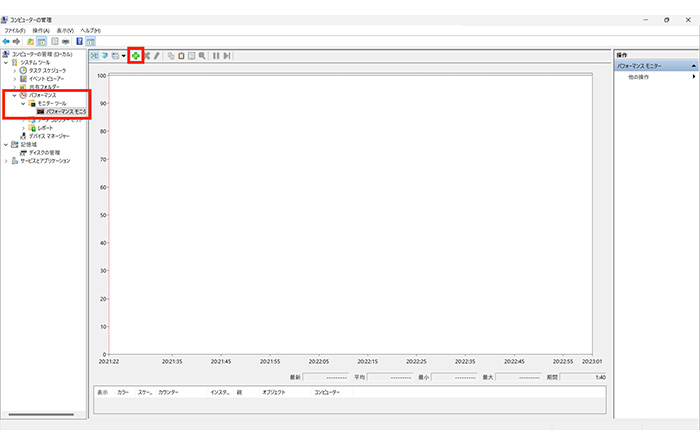Screen dimensions: 700x445
Task: Expand the レポート tree node
Action: tap(24, 128)
